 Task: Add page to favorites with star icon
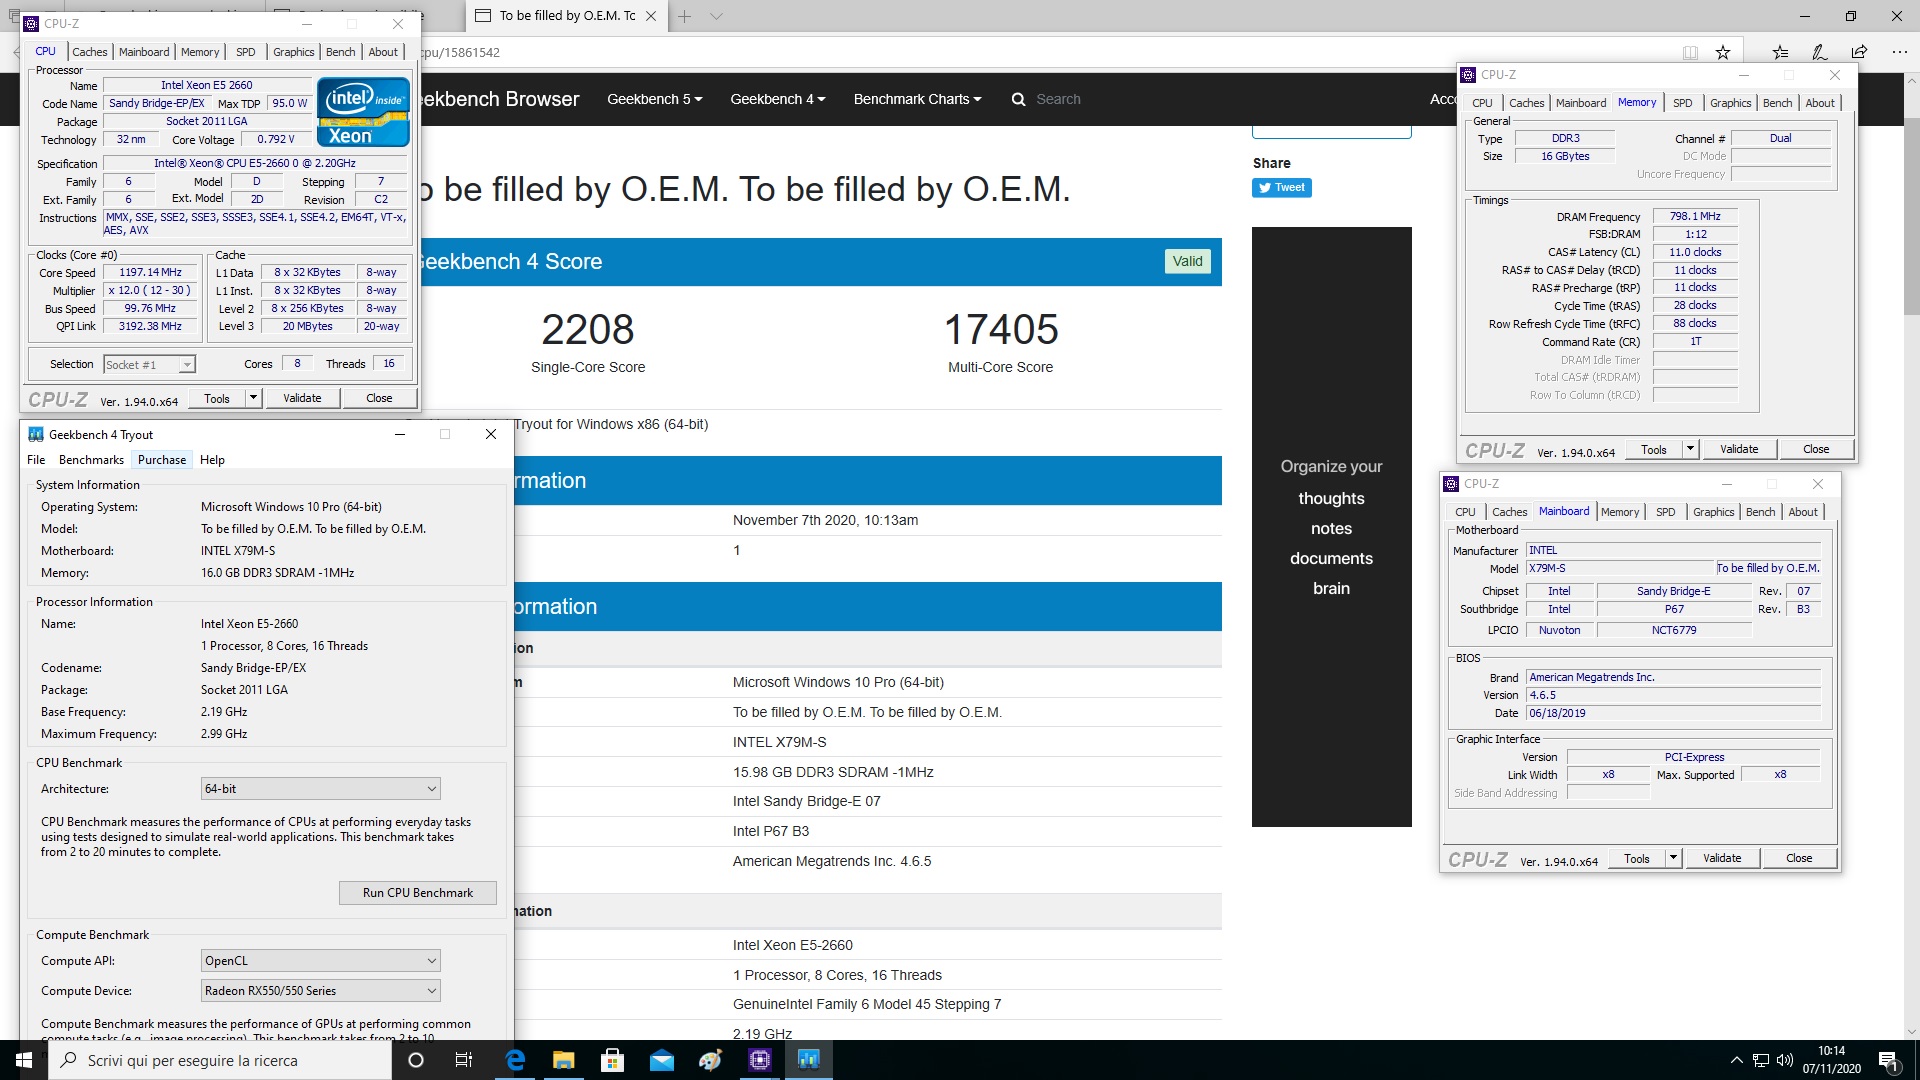pyautogui.click(x=1722, y=52)
